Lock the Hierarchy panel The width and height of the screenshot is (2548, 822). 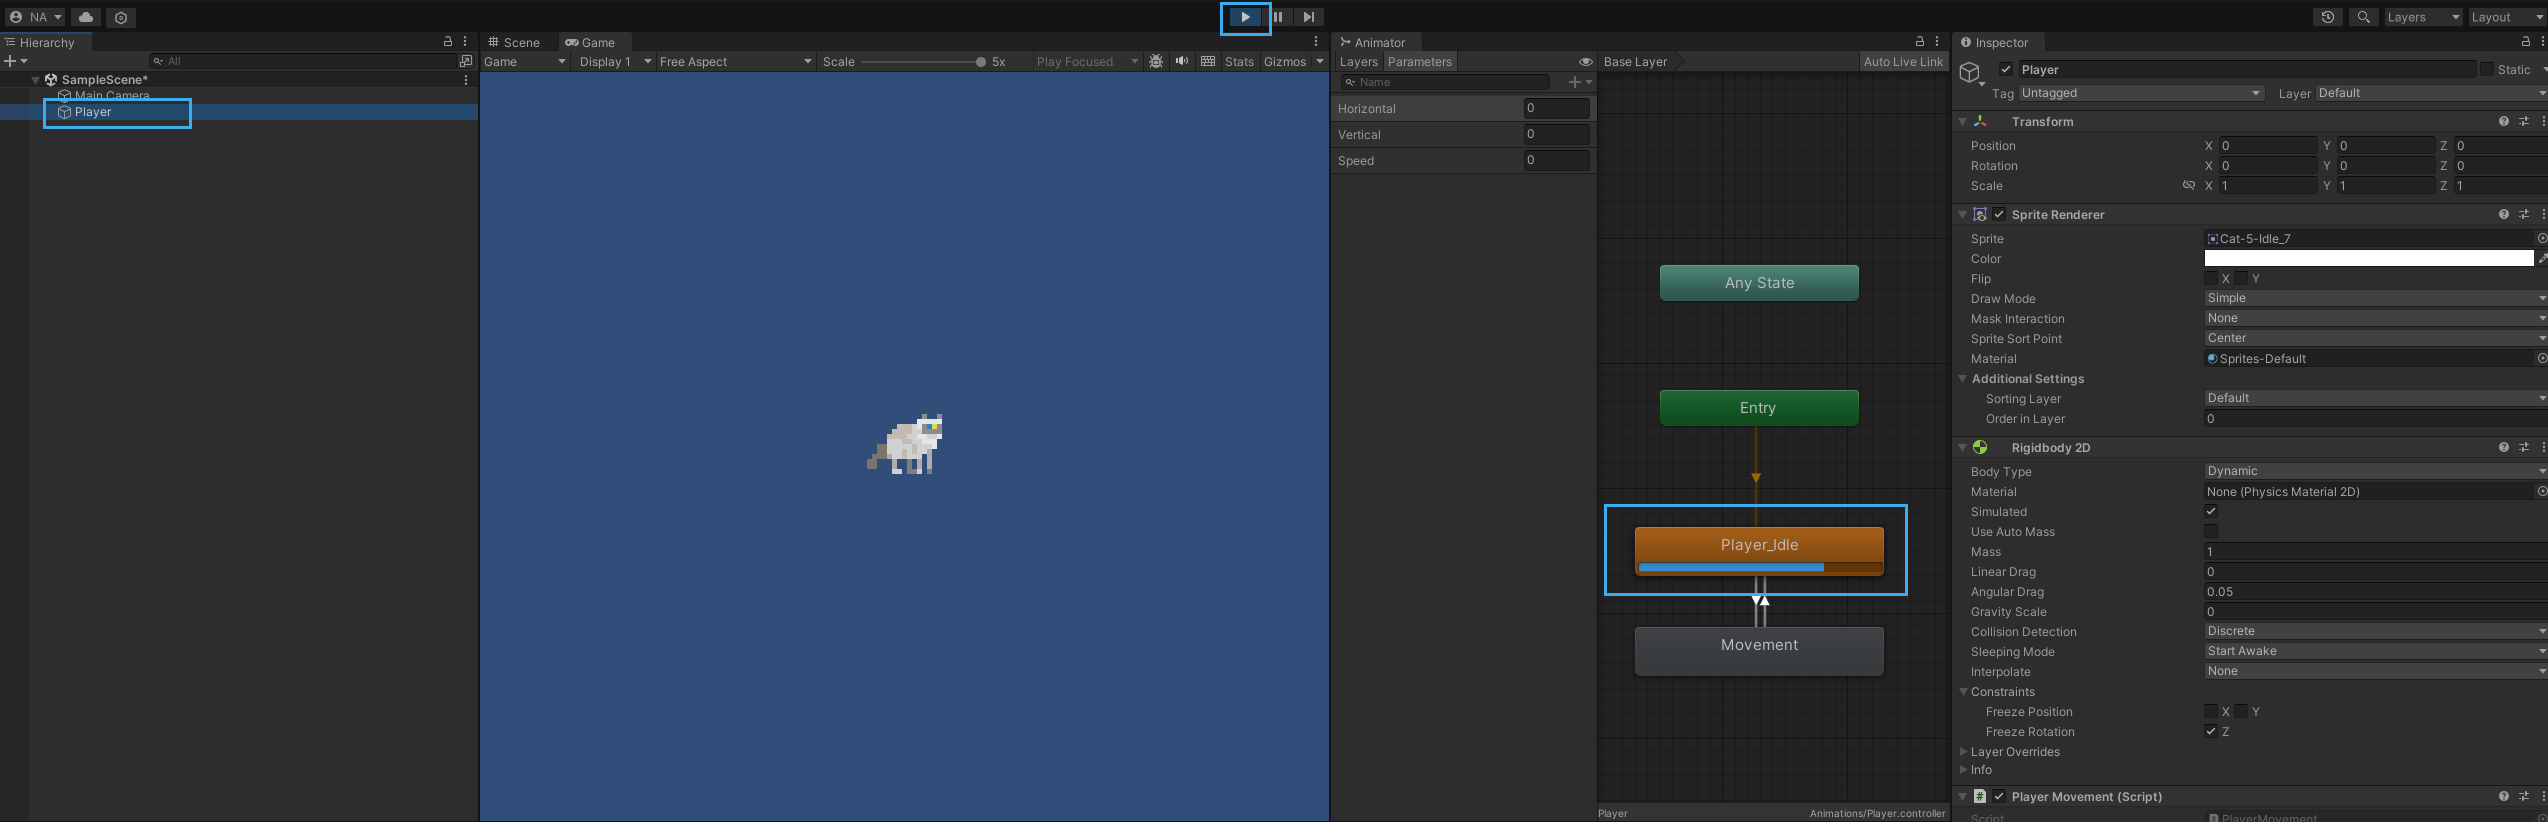[448, 42]
